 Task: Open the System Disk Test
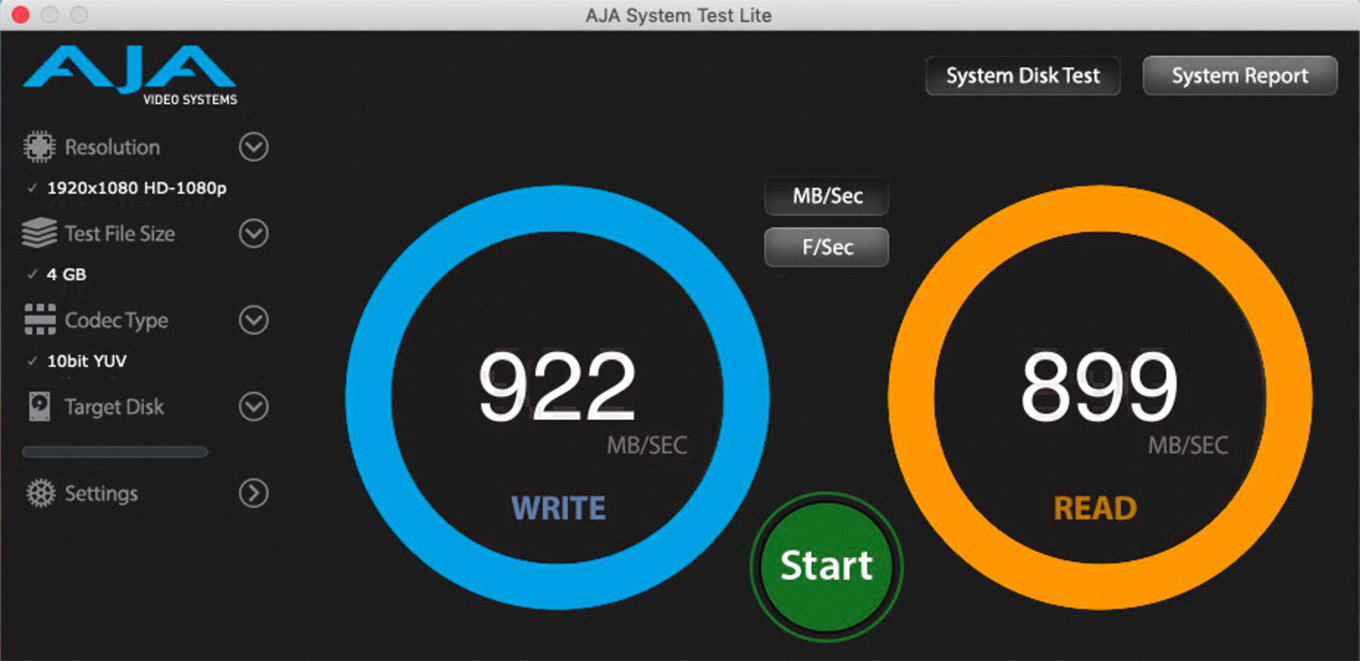(1022, 76)
